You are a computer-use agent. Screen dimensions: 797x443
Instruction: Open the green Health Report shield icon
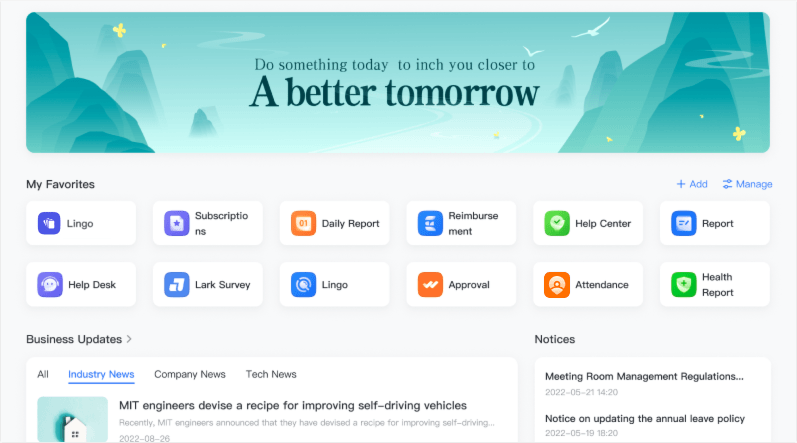tap(684, 284)
